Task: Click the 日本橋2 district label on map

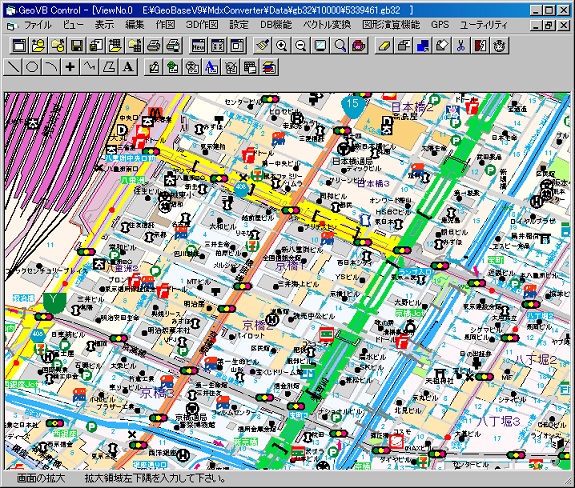Action: pos(412,107)
